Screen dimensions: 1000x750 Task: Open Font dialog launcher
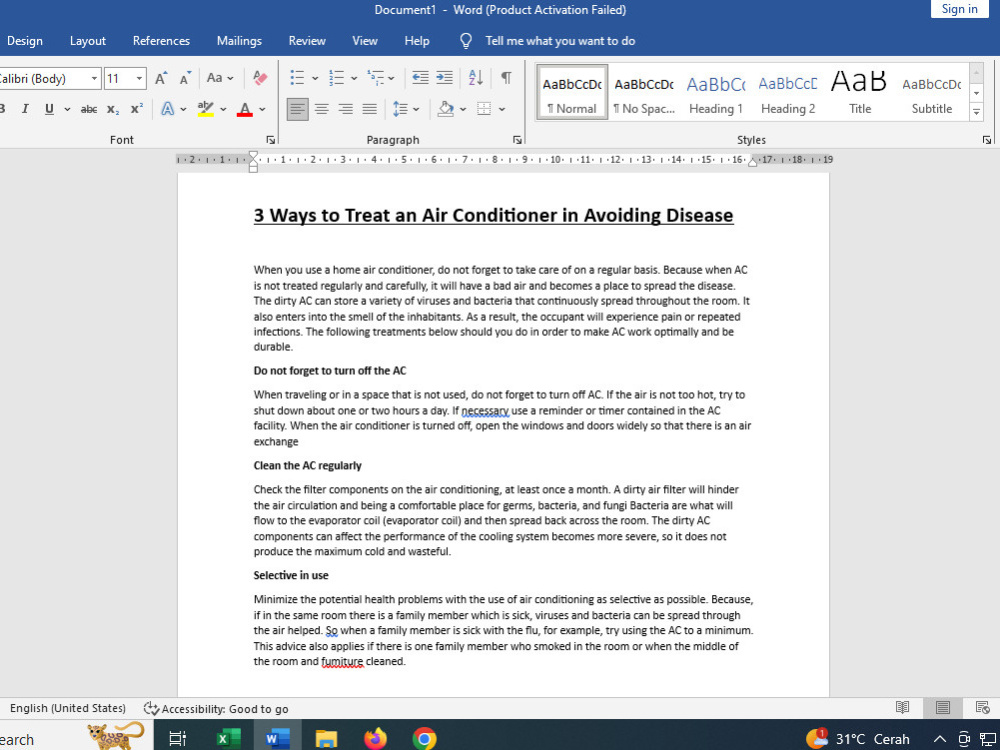[271, 140]
